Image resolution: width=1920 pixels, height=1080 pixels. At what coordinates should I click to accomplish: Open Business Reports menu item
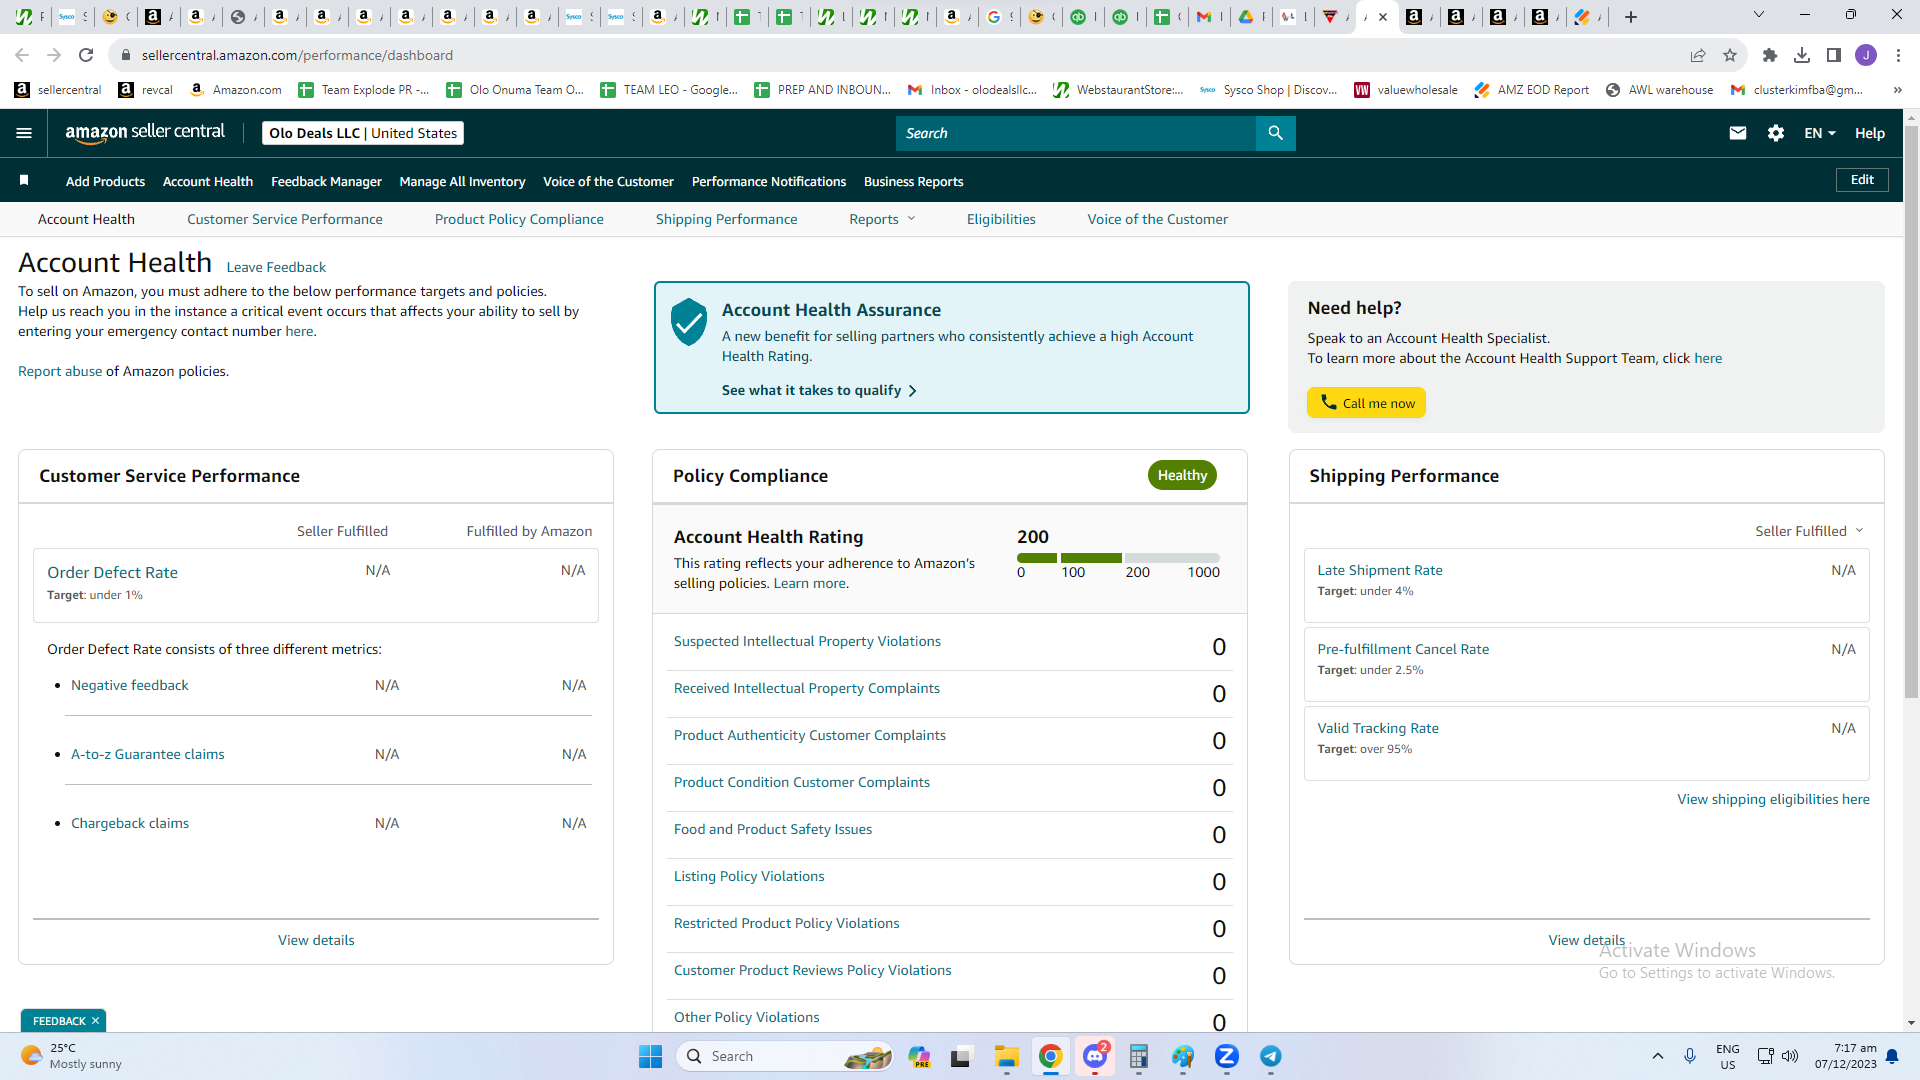914,181
